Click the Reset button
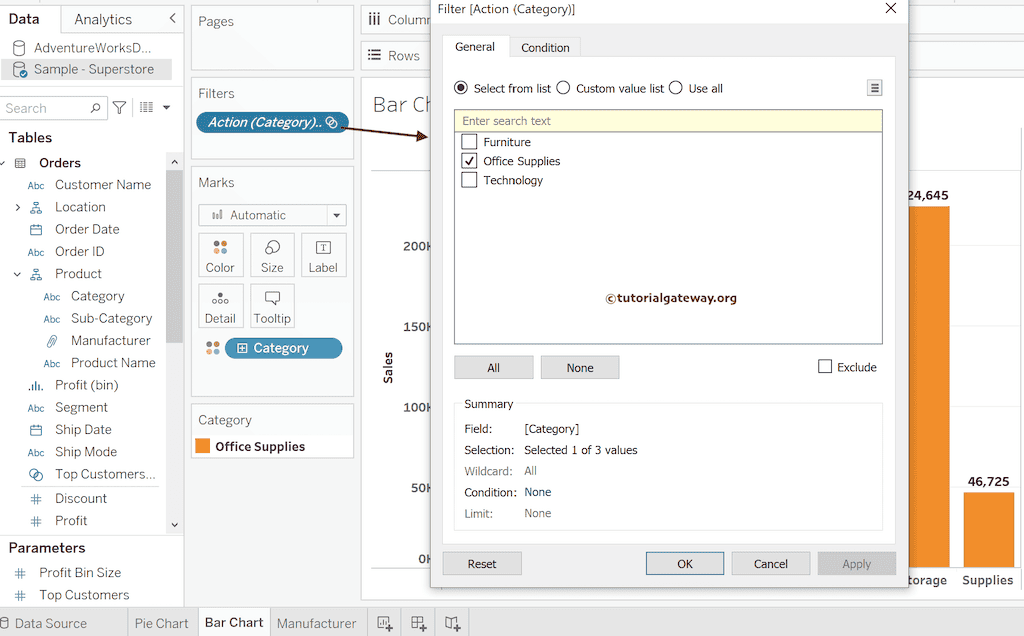1024x636 pixels. pyautogui.click(x=482, y=564)
